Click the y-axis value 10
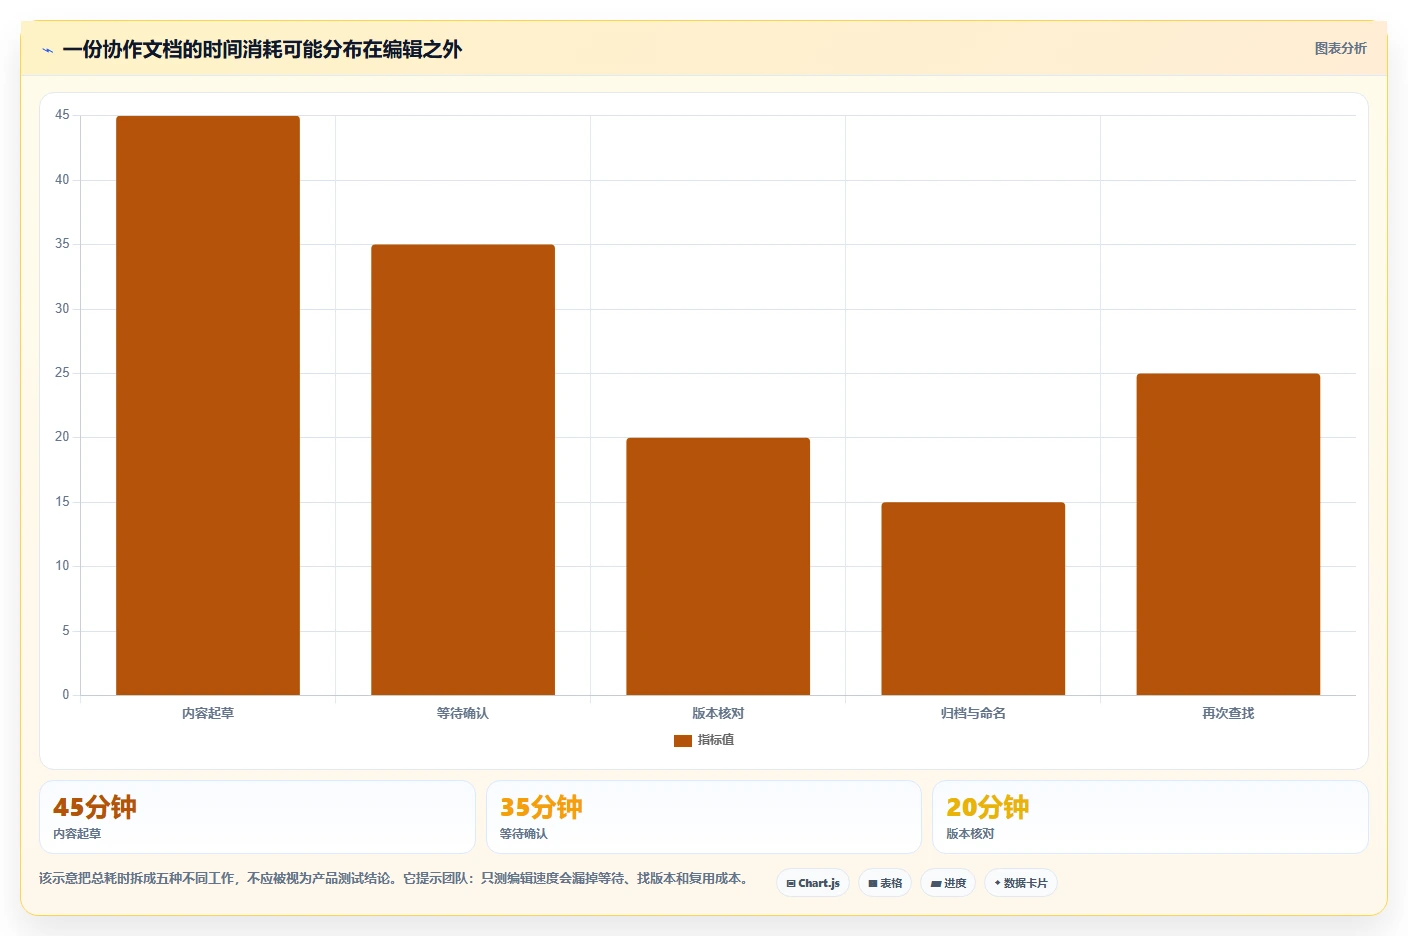Viewport: 1408px width, 936px height. point(62,566)
